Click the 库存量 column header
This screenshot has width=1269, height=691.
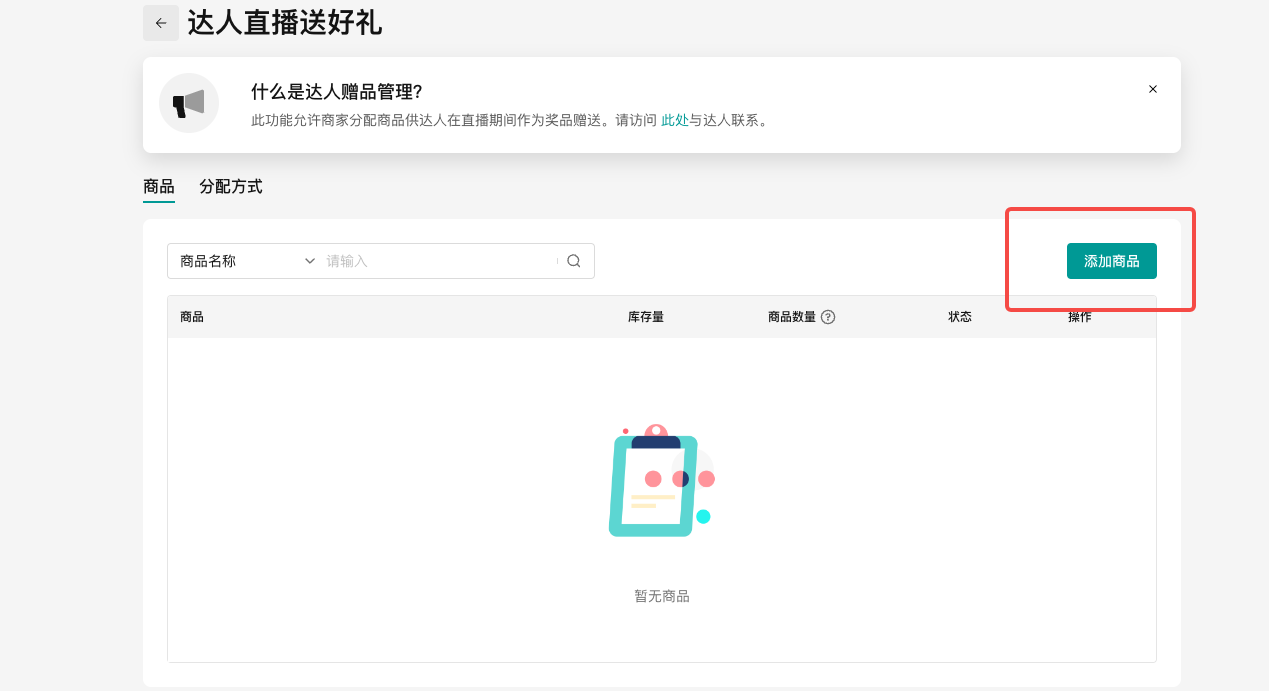[x=645, y=317]
